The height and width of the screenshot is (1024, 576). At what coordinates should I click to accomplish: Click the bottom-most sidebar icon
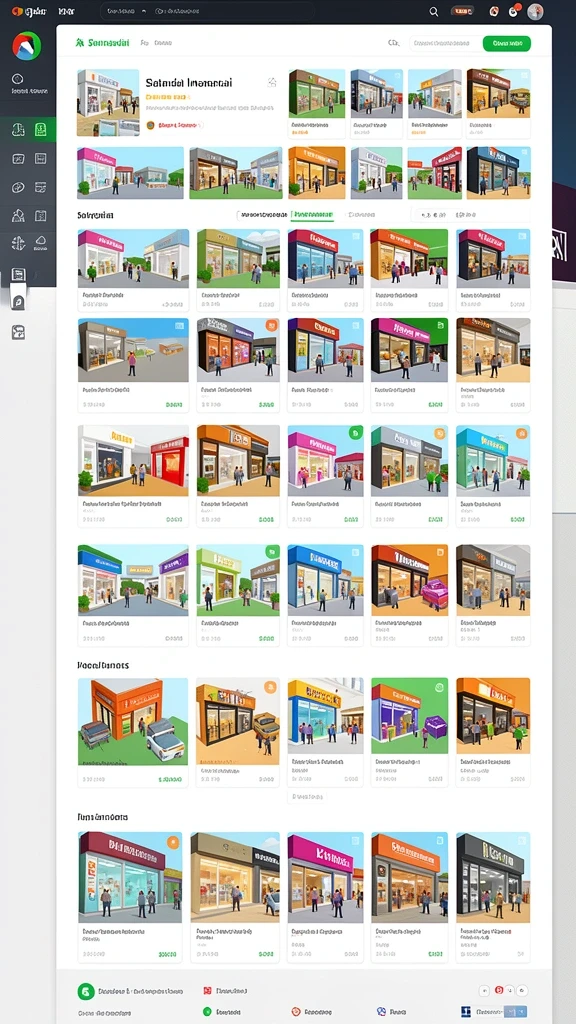18,332
